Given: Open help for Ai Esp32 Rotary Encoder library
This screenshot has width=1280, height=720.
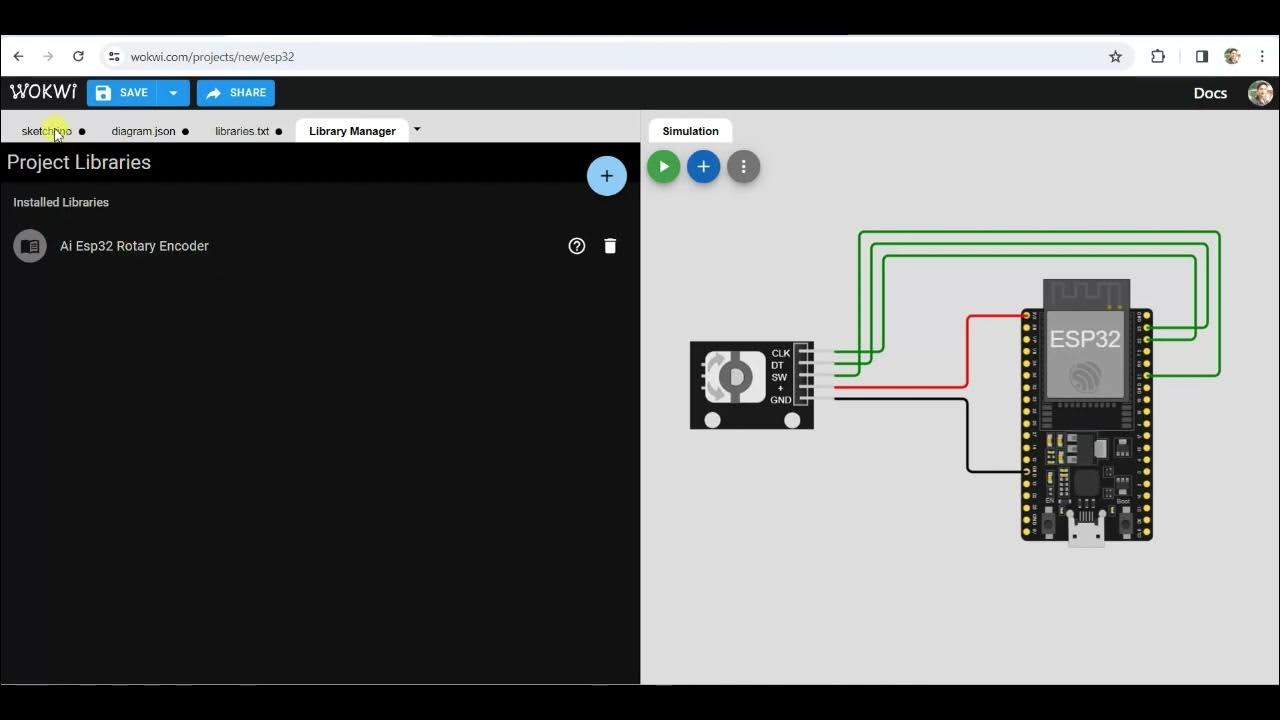Looking at the screenshot, I should click(577, 246).
